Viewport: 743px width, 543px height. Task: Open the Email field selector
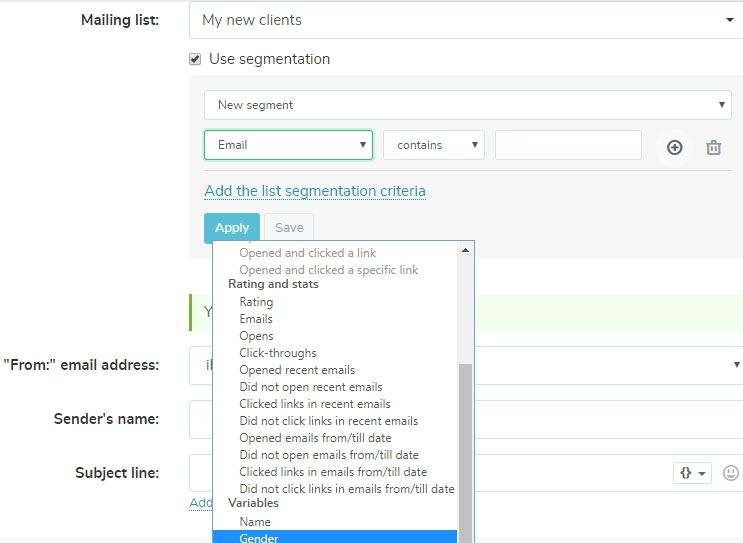[288, 145]
